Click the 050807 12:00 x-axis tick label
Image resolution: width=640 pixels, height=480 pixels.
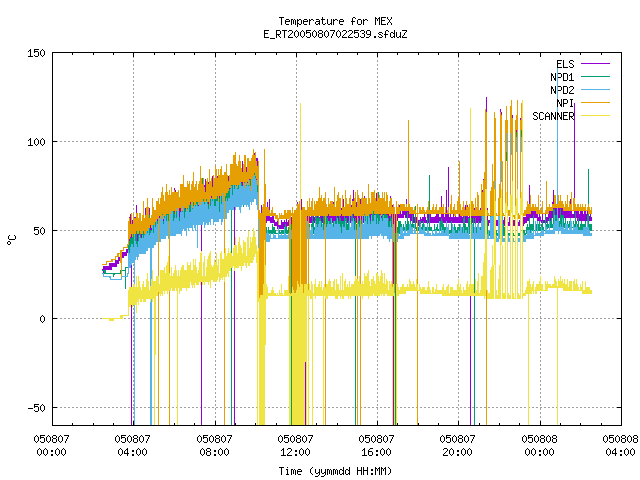[295, 446]
